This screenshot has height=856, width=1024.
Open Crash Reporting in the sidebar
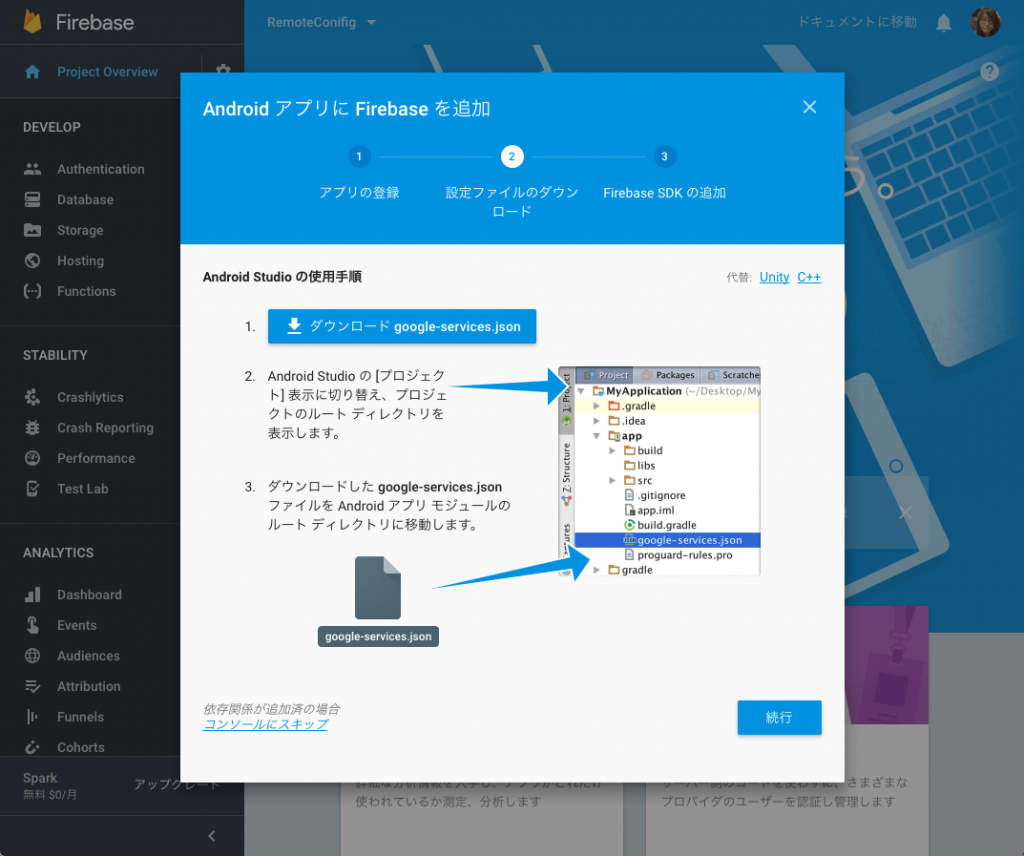coord(105,428)
